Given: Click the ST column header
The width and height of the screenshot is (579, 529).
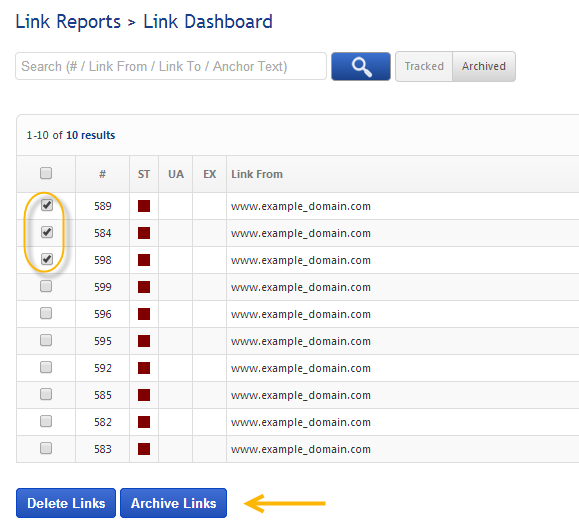Looking at the screenshot, I should click(144, 174).
